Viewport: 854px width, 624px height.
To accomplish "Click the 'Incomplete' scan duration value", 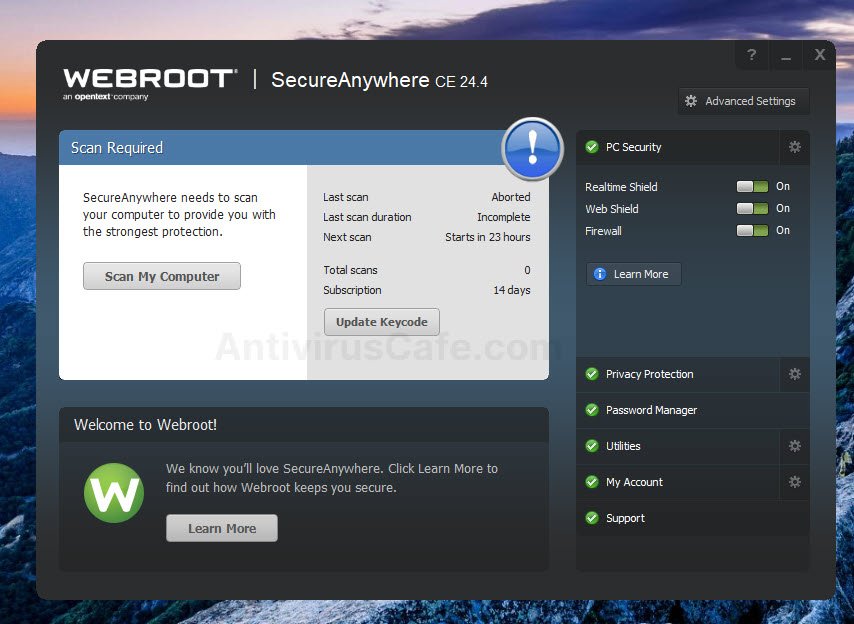I will tap(504, 217).
